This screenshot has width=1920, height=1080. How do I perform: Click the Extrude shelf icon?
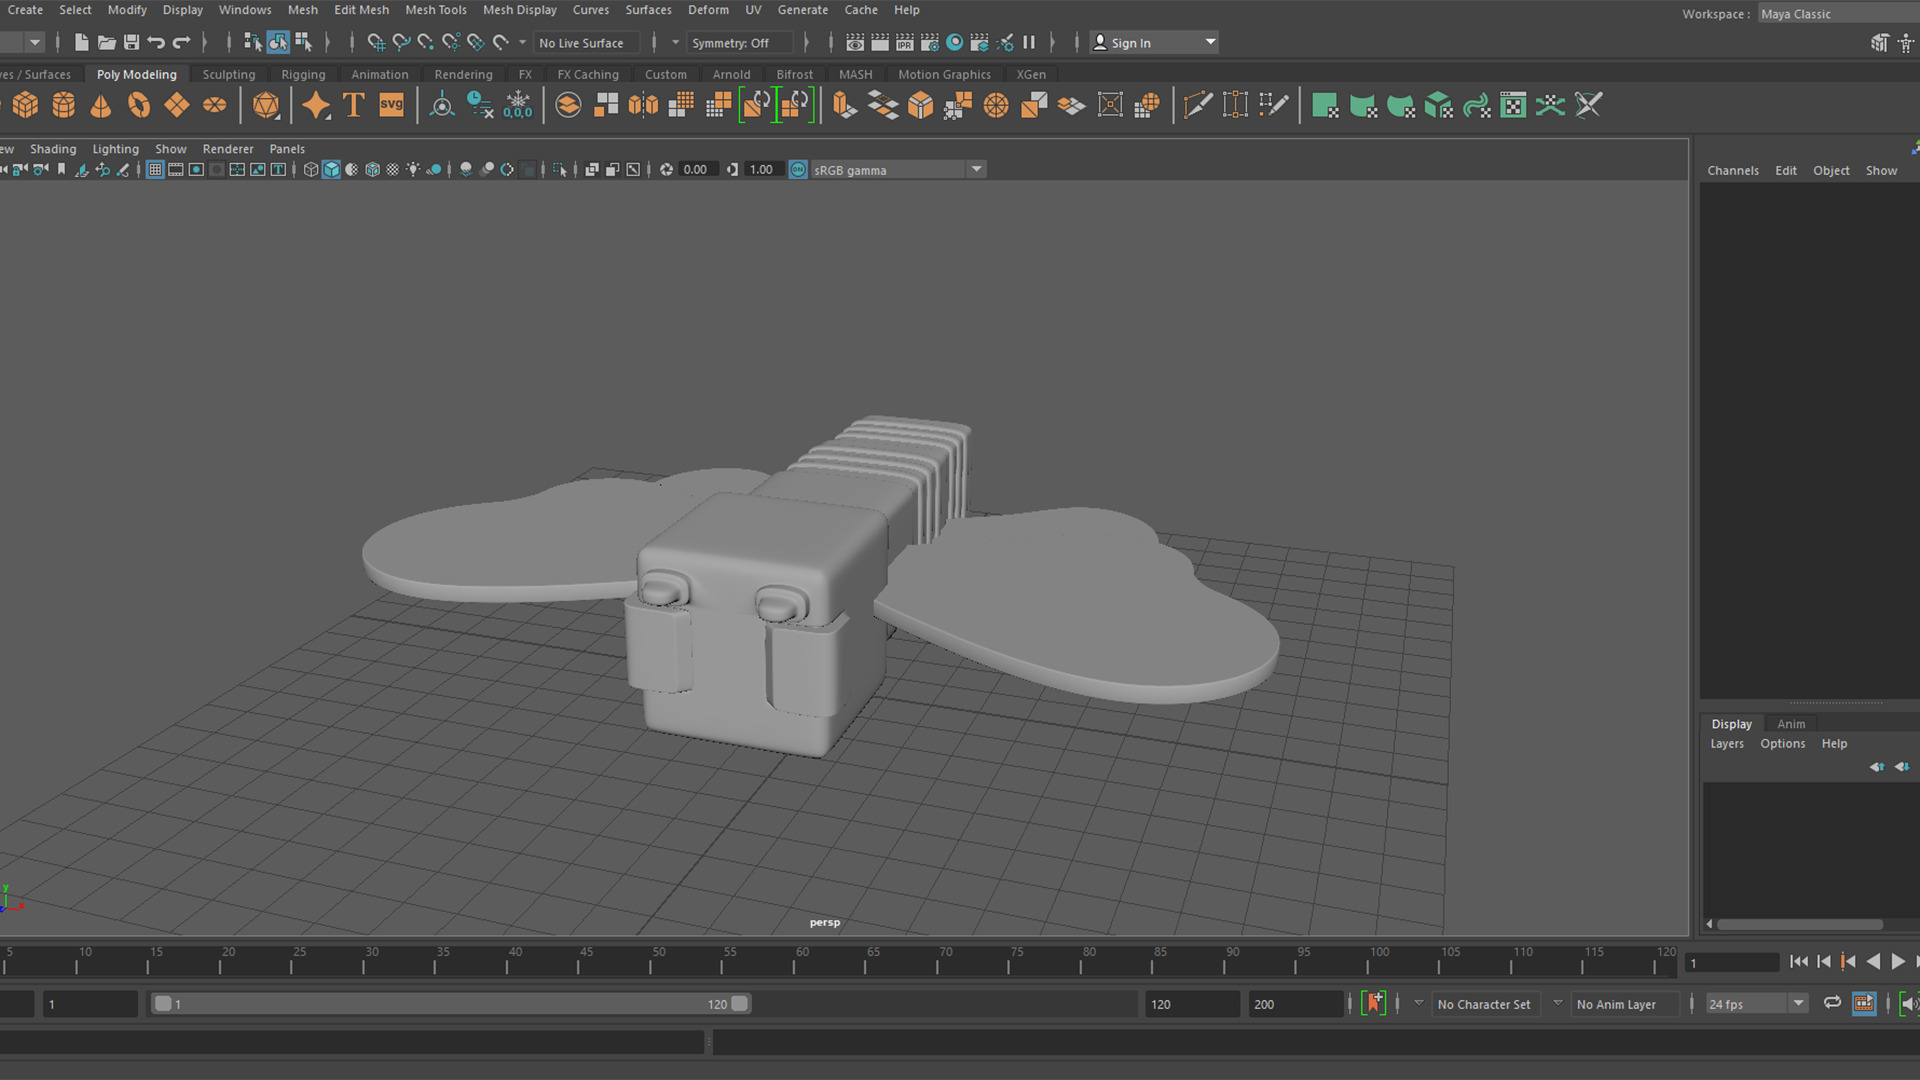point(845,105)
